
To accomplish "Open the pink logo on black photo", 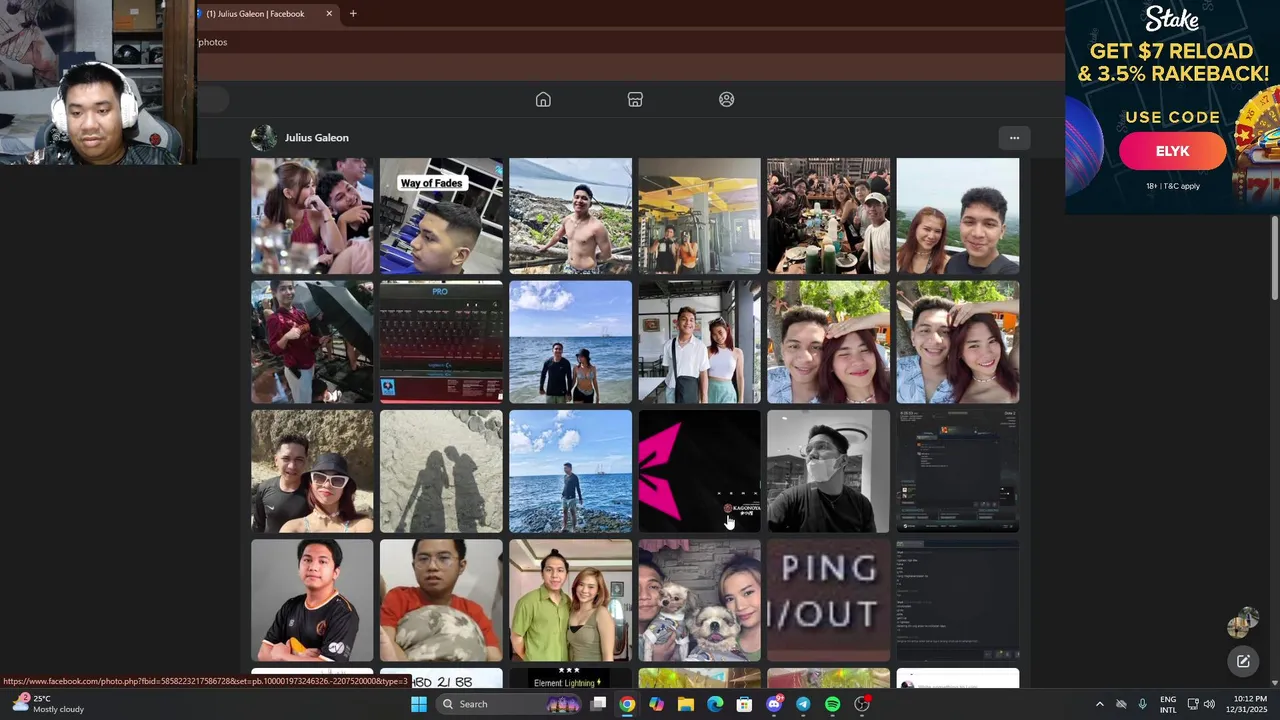I will pyautogui.click(x=699, y=471).
